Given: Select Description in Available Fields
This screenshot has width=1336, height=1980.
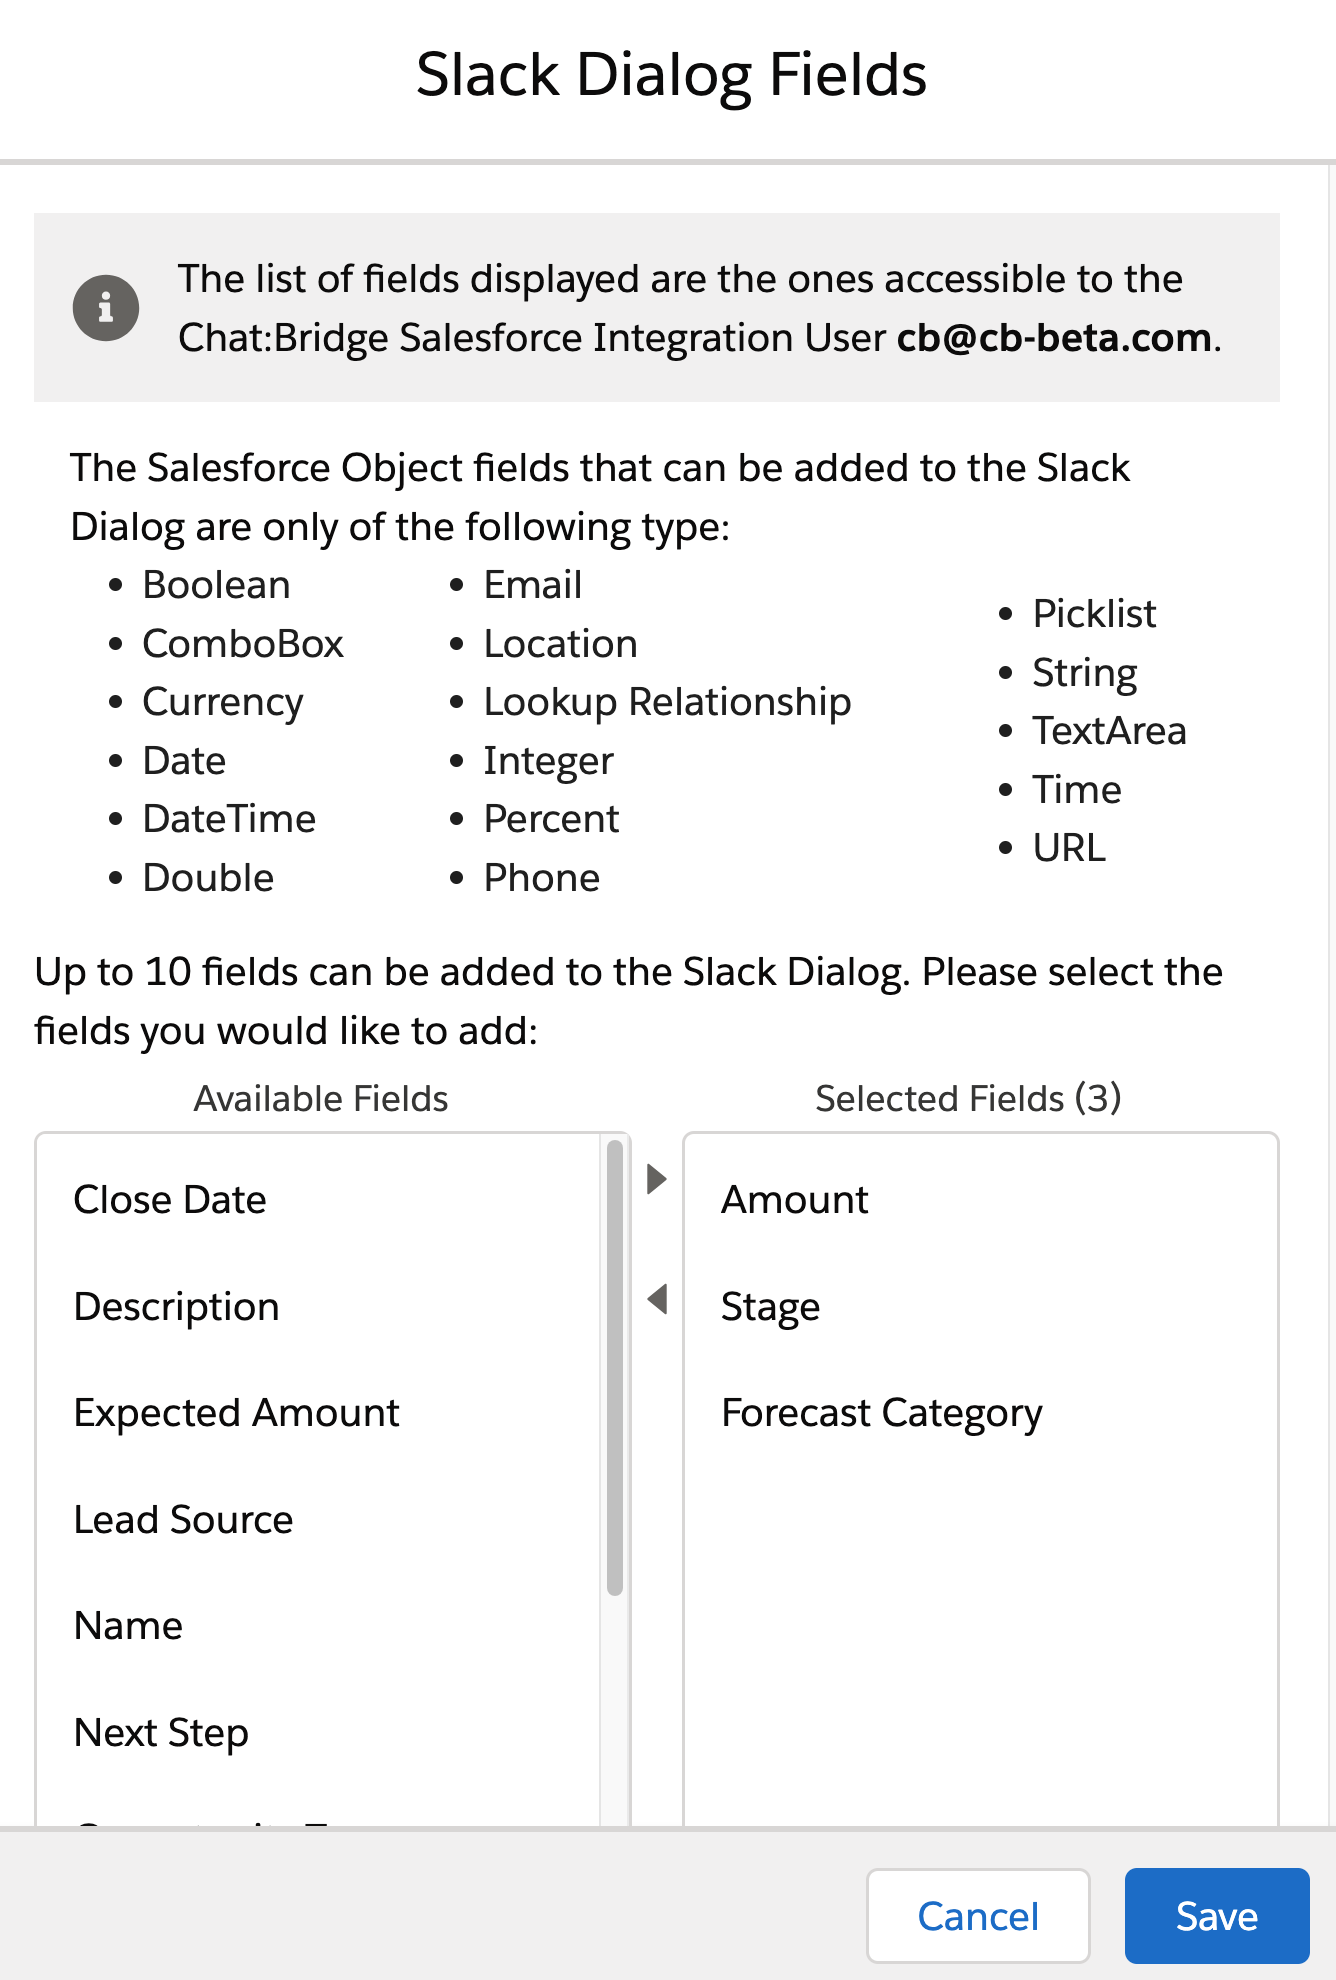Looking at the screenshot, I should [176, 1307].
